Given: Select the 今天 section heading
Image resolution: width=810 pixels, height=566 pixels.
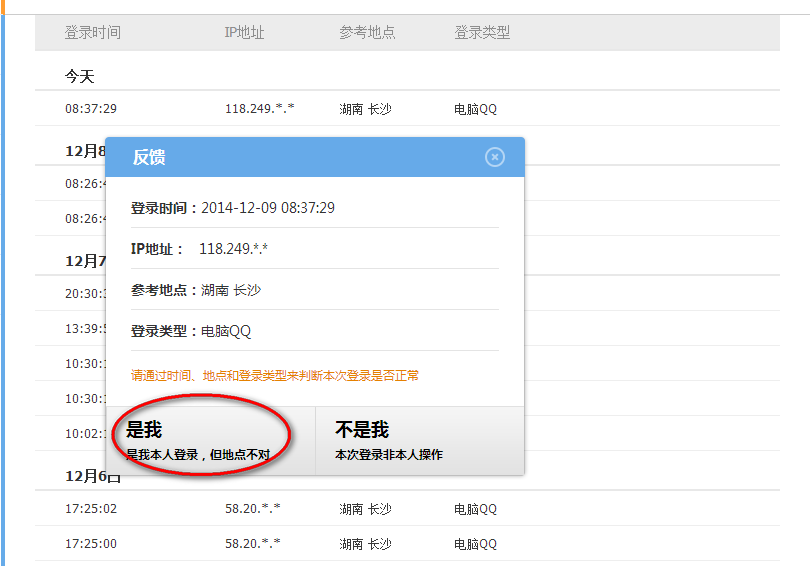Looking at the screenshot, I should click(80, 77).
